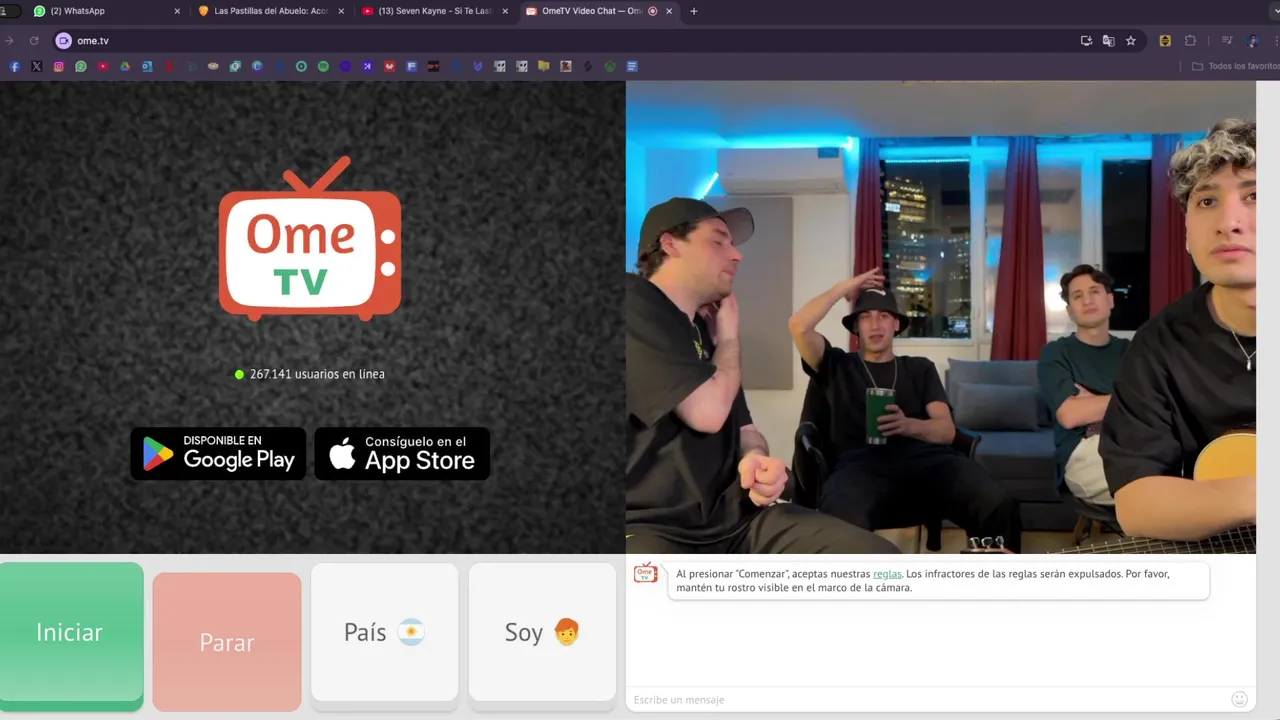Image resolution: width=1280 pixels, height=720 pixels.
Task: Open the Xbox bookmark icon
Action: pos(609,66)
